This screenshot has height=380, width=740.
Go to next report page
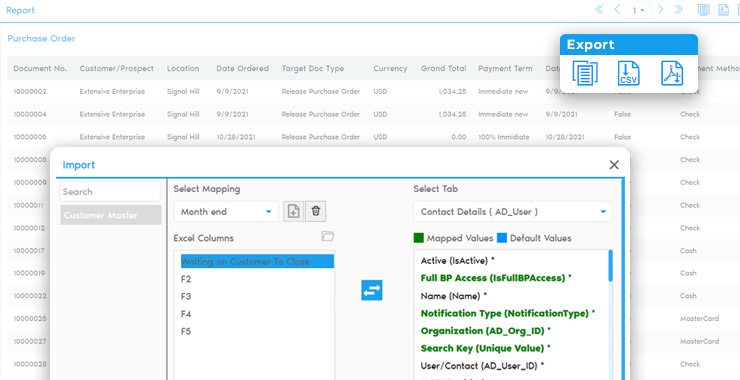(661, 9)
